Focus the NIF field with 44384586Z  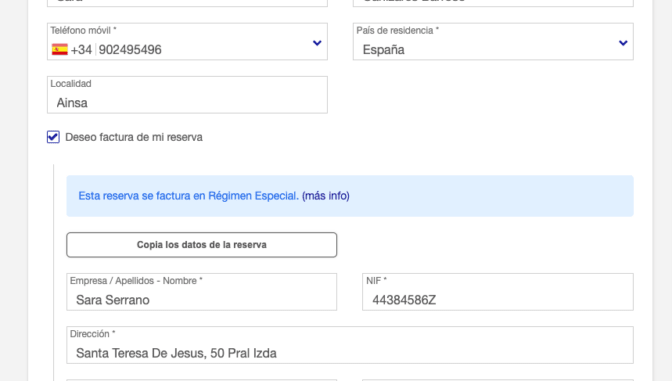[x=498, y=292]
